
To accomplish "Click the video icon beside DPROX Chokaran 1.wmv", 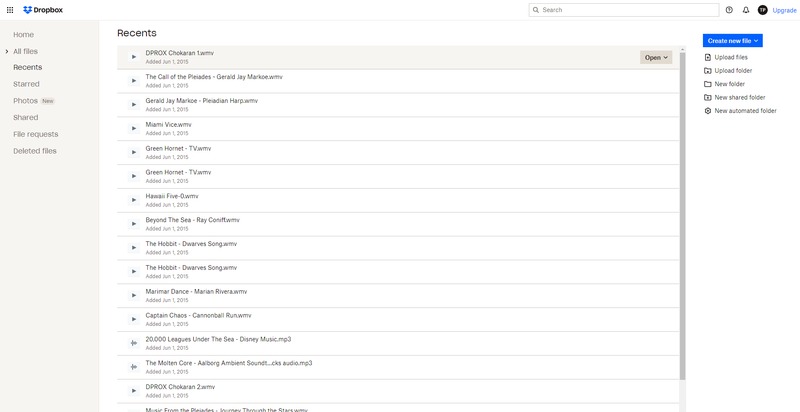I will (134, 57).
